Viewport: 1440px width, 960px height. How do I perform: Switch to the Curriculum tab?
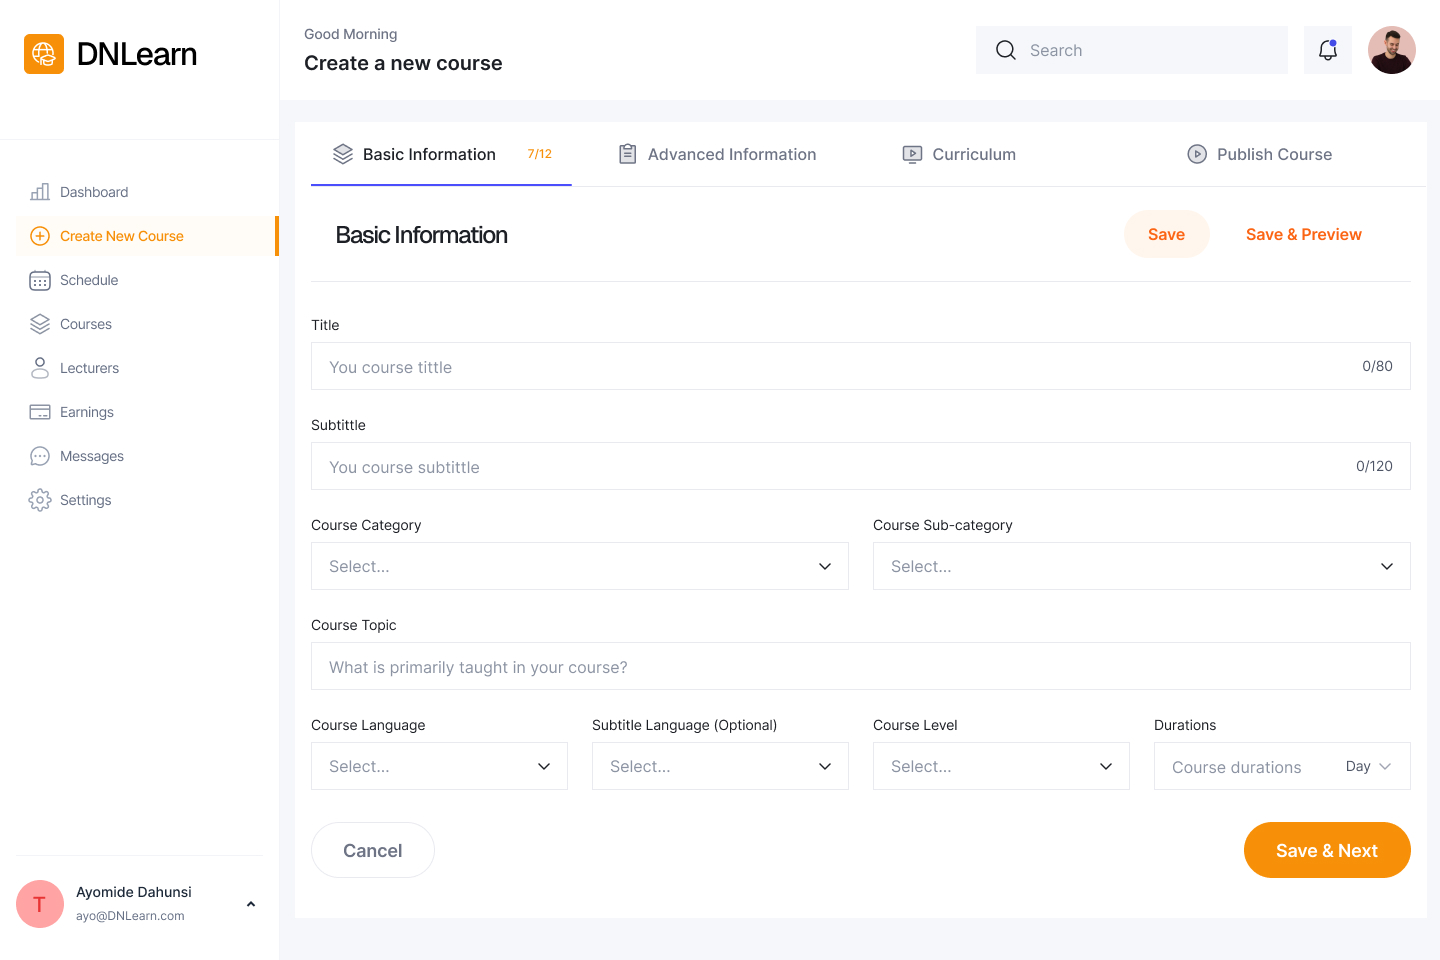[959, 154]
